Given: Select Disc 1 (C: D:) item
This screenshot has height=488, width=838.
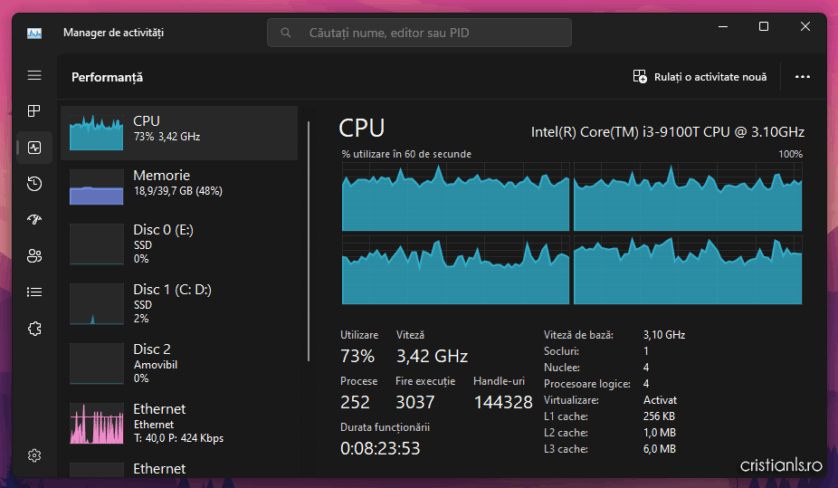Looking at the screenshot, I should click(x=179, y=304).
